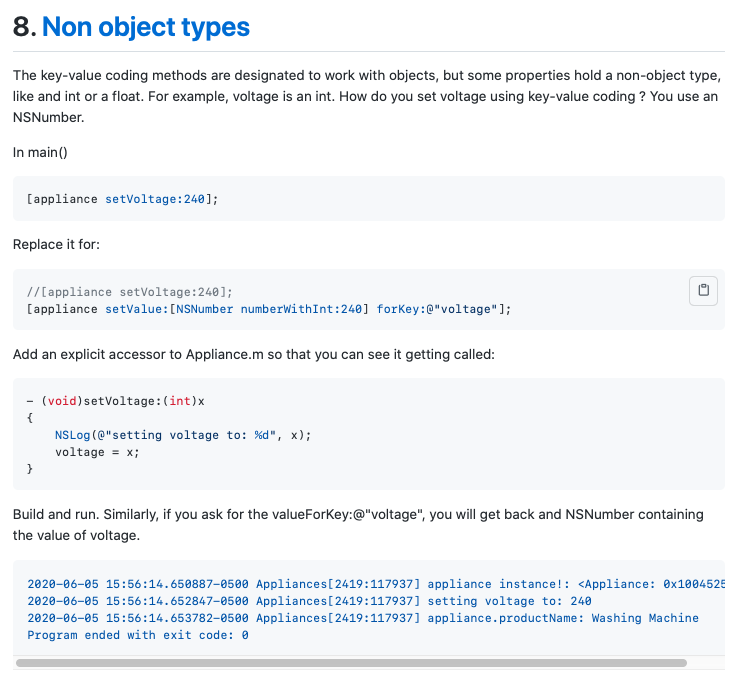Click the horizontal scrollbar under the console output
The height and width of the screenshot is (676, 743).
point(351,662)
